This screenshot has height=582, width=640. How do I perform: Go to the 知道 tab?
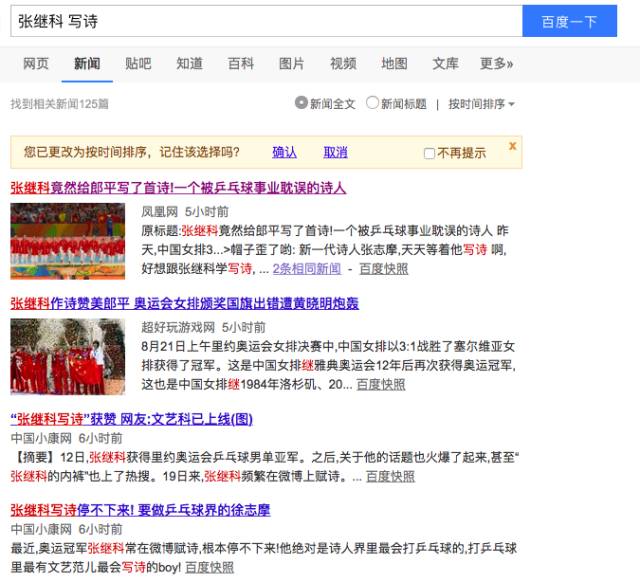(189, 64)
